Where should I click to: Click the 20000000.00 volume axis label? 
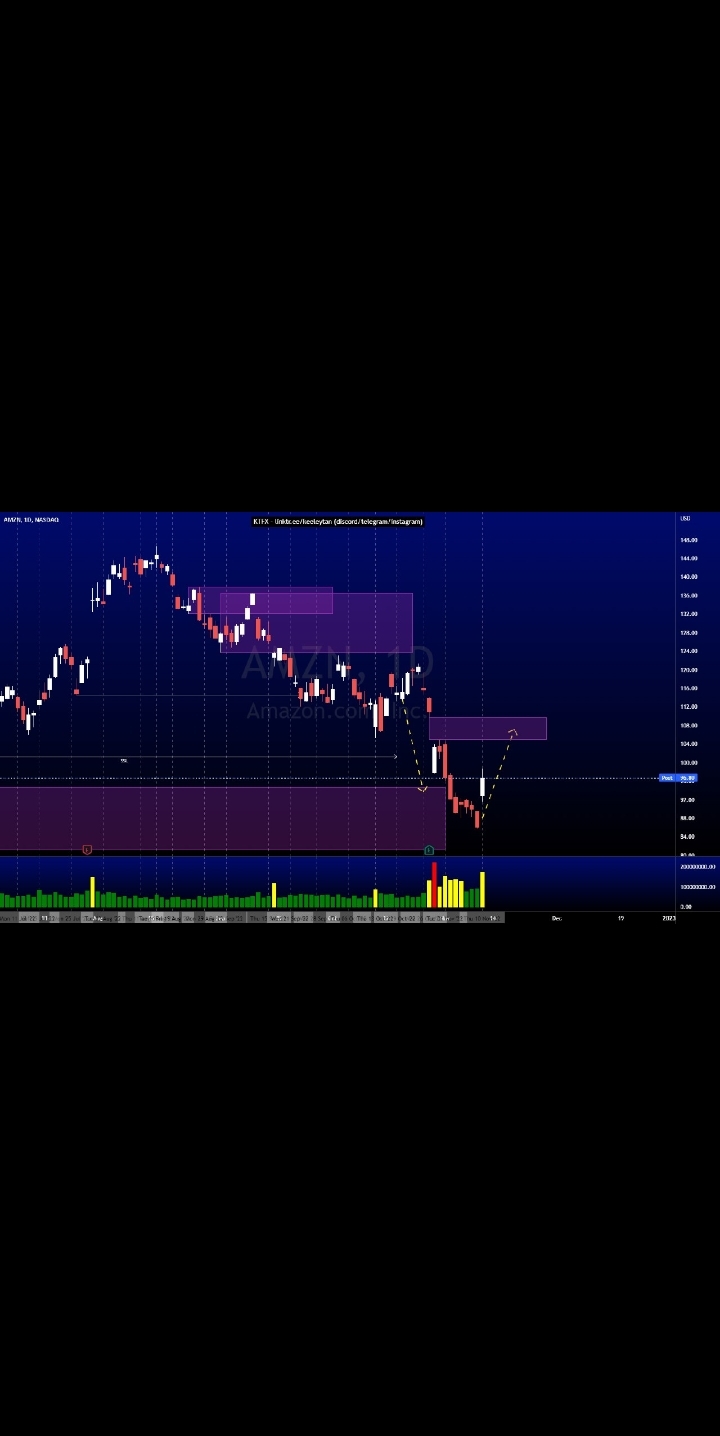pos(697,867)
